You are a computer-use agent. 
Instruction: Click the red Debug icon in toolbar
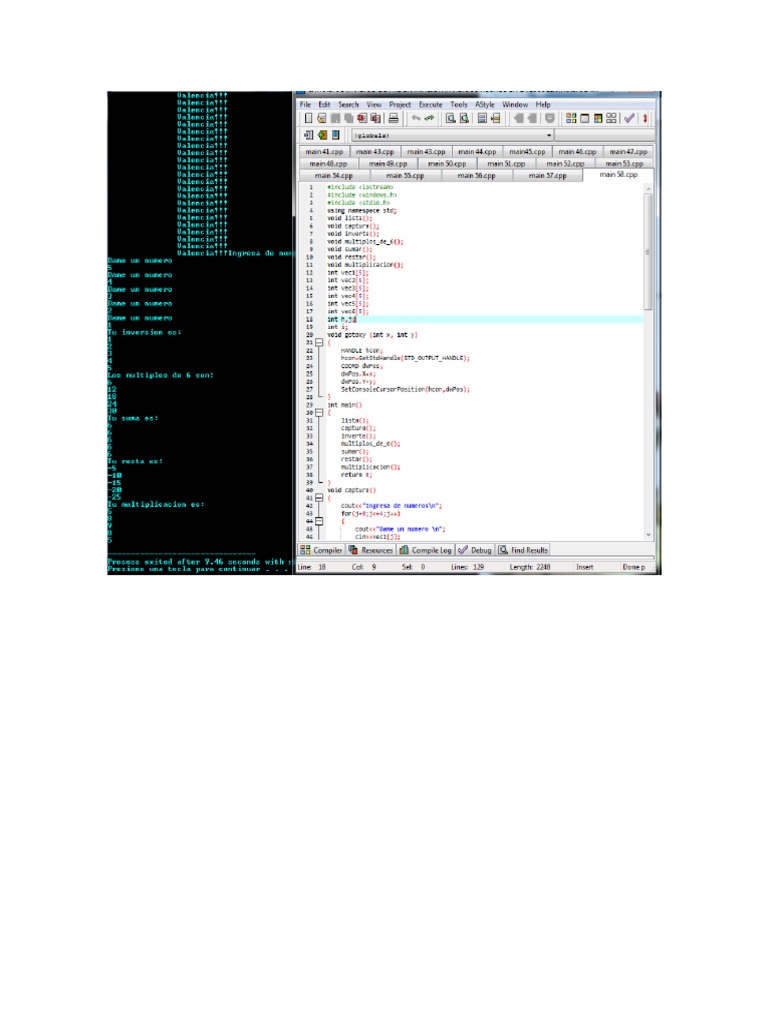click(645, 118)
